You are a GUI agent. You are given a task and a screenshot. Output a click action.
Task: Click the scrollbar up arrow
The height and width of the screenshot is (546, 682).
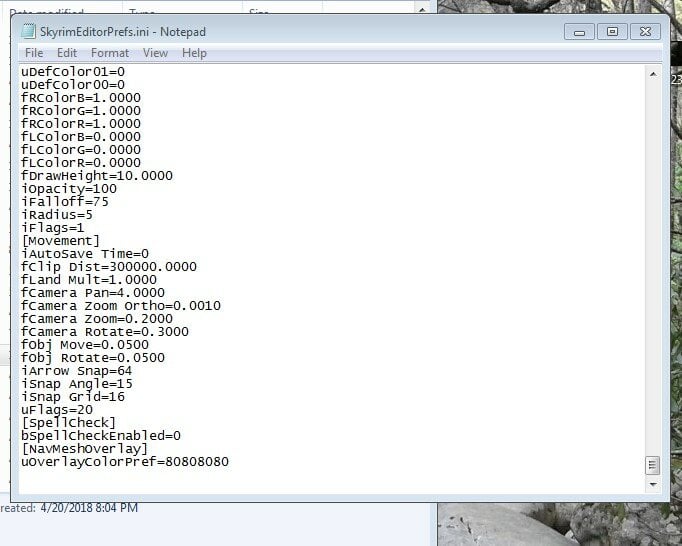653,74
